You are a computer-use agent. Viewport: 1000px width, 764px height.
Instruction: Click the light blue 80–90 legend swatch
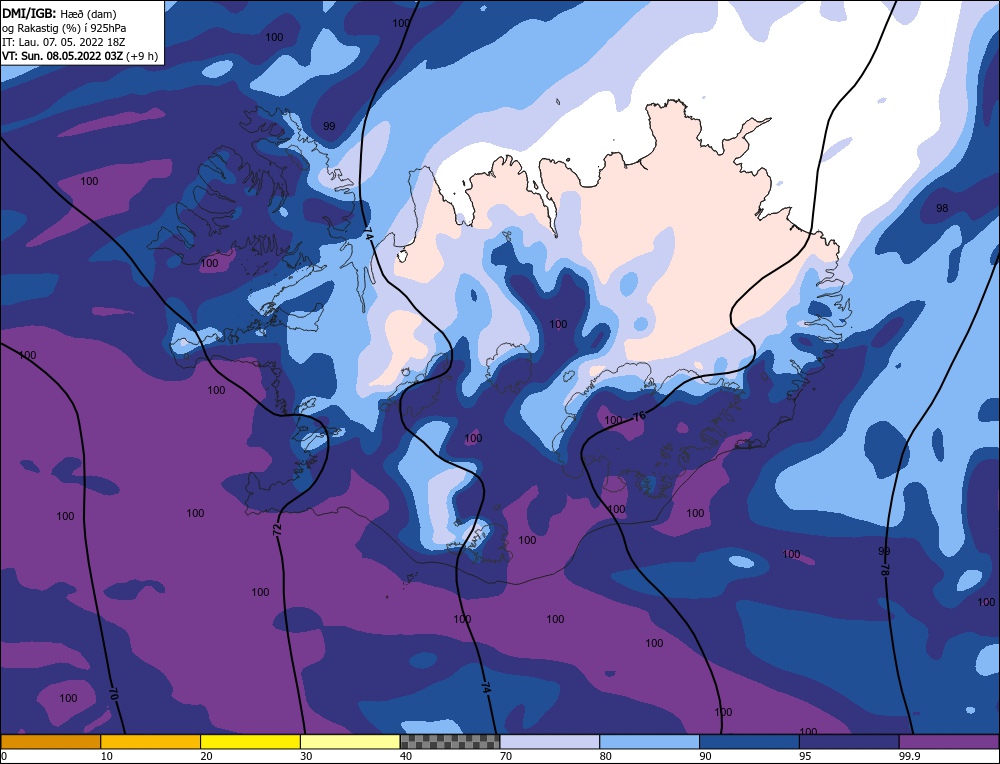tap(649, 742)
